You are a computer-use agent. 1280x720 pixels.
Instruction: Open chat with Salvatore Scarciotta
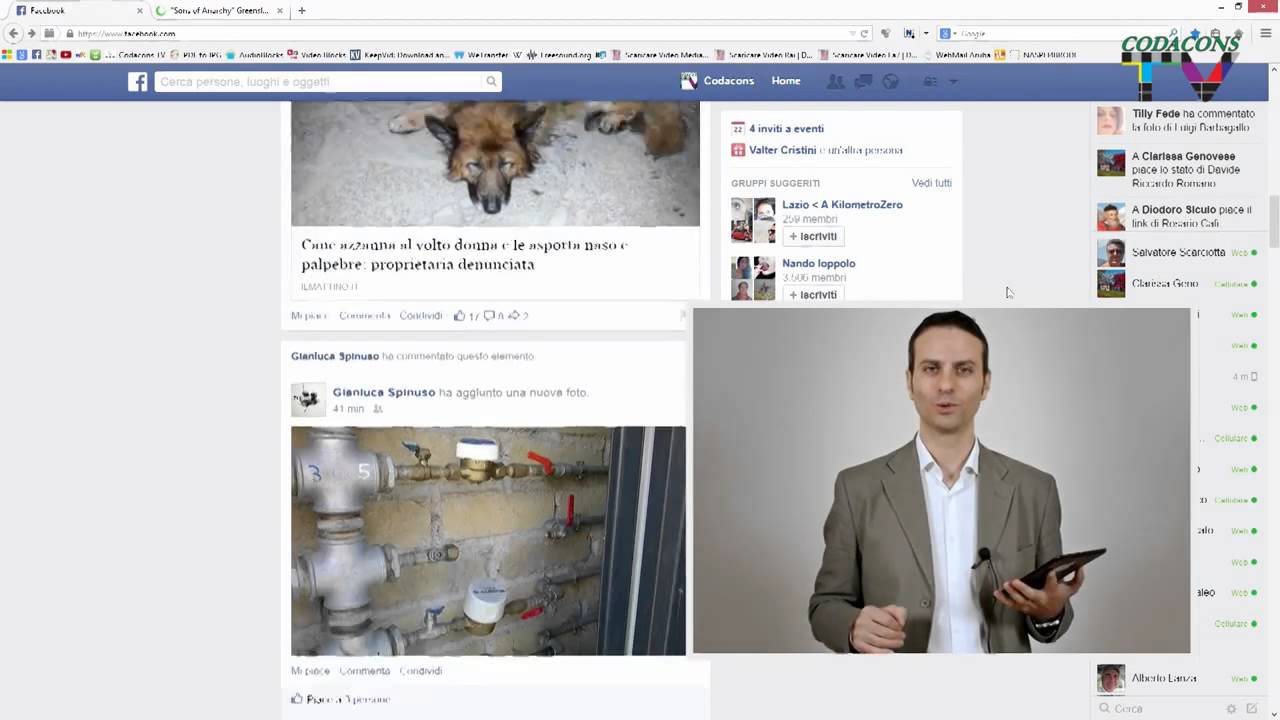point(1177,253)
